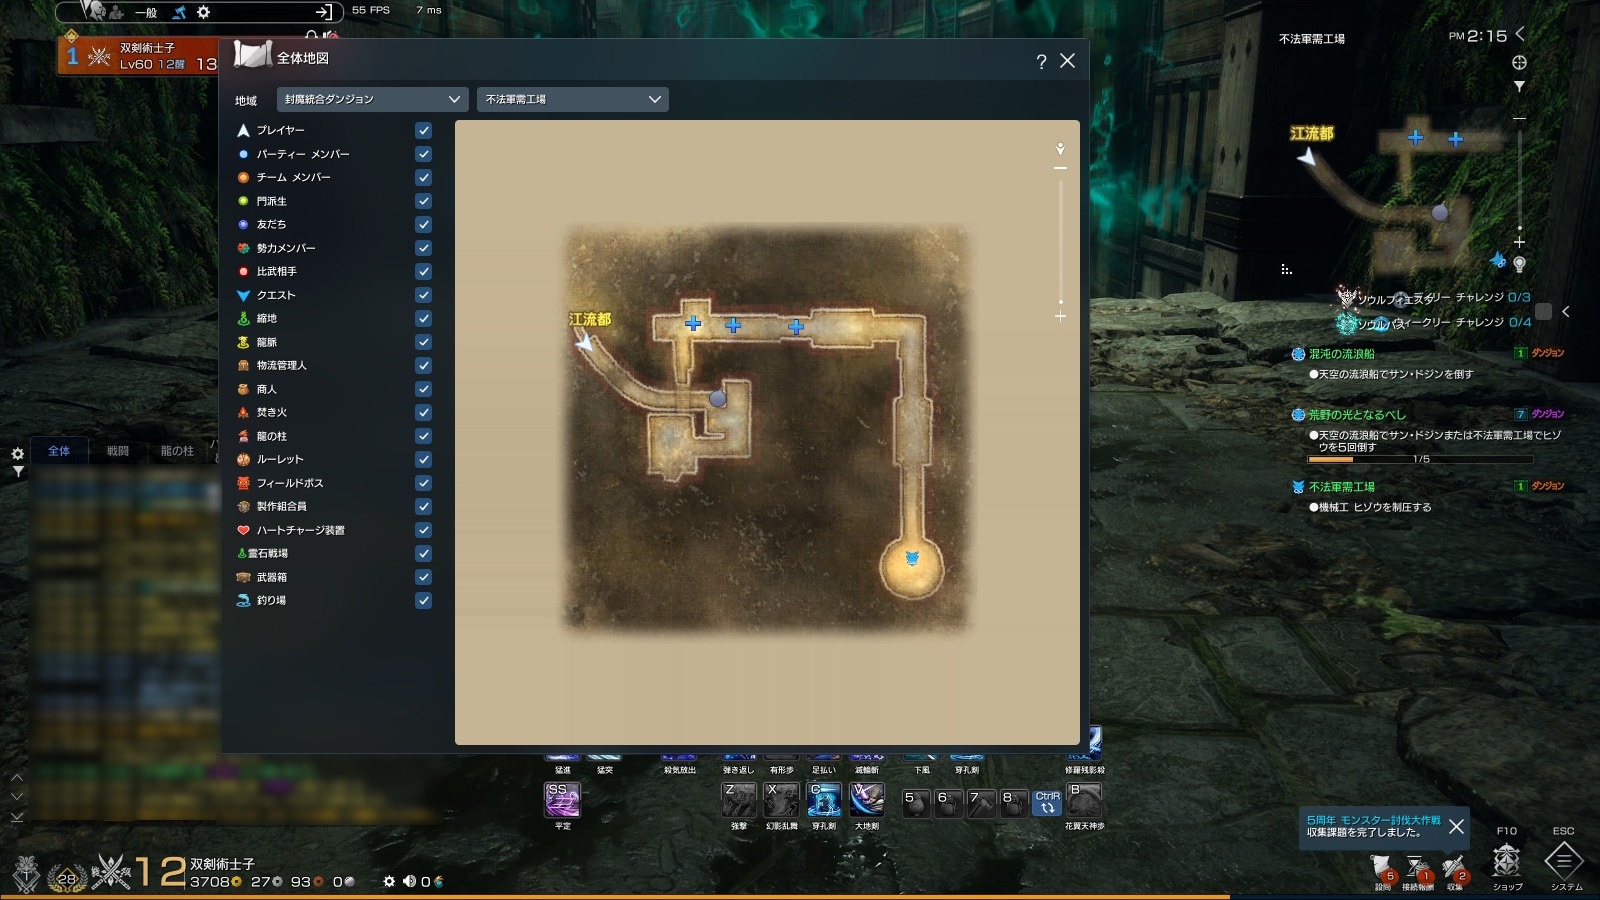Click the quest slot 5 on the skill bar
Image resolution: width=1600 pixels, height=900 pixels.
916,803
